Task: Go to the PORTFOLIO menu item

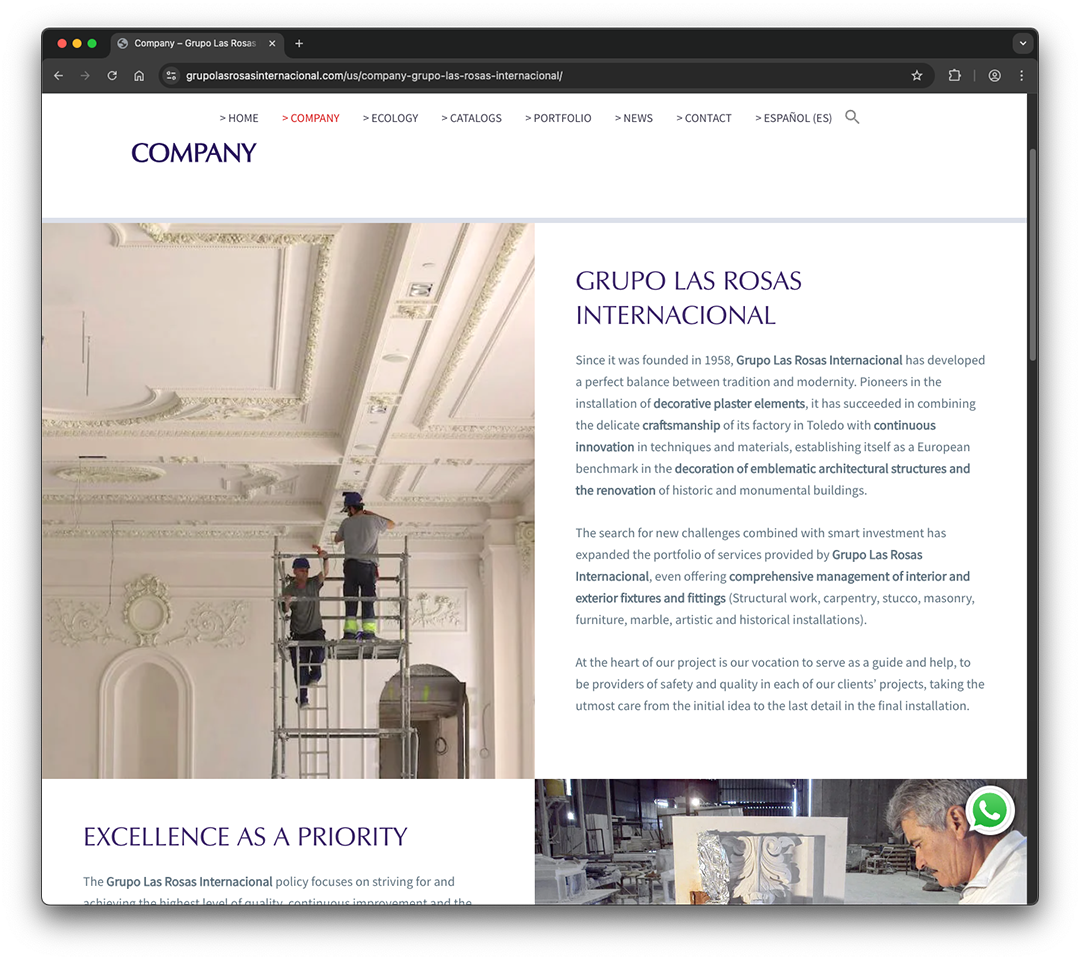Action: 558,118
